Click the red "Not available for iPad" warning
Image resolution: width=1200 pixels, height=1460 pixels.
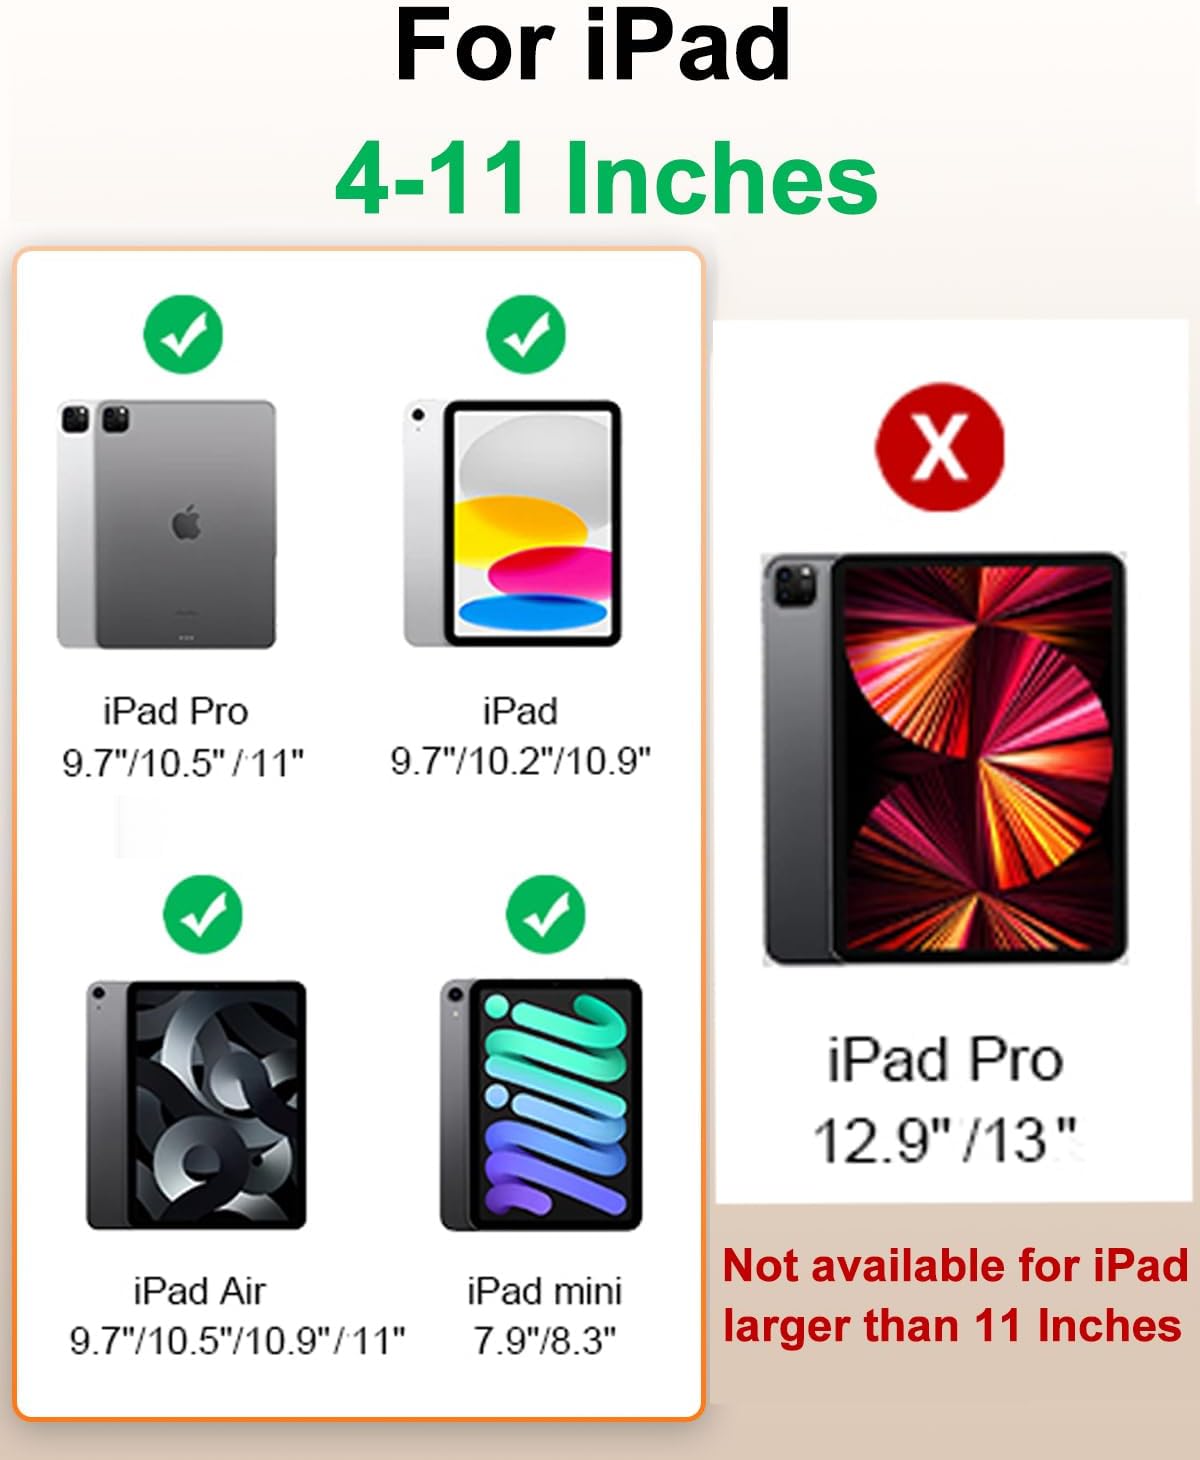click(955, 1296)
